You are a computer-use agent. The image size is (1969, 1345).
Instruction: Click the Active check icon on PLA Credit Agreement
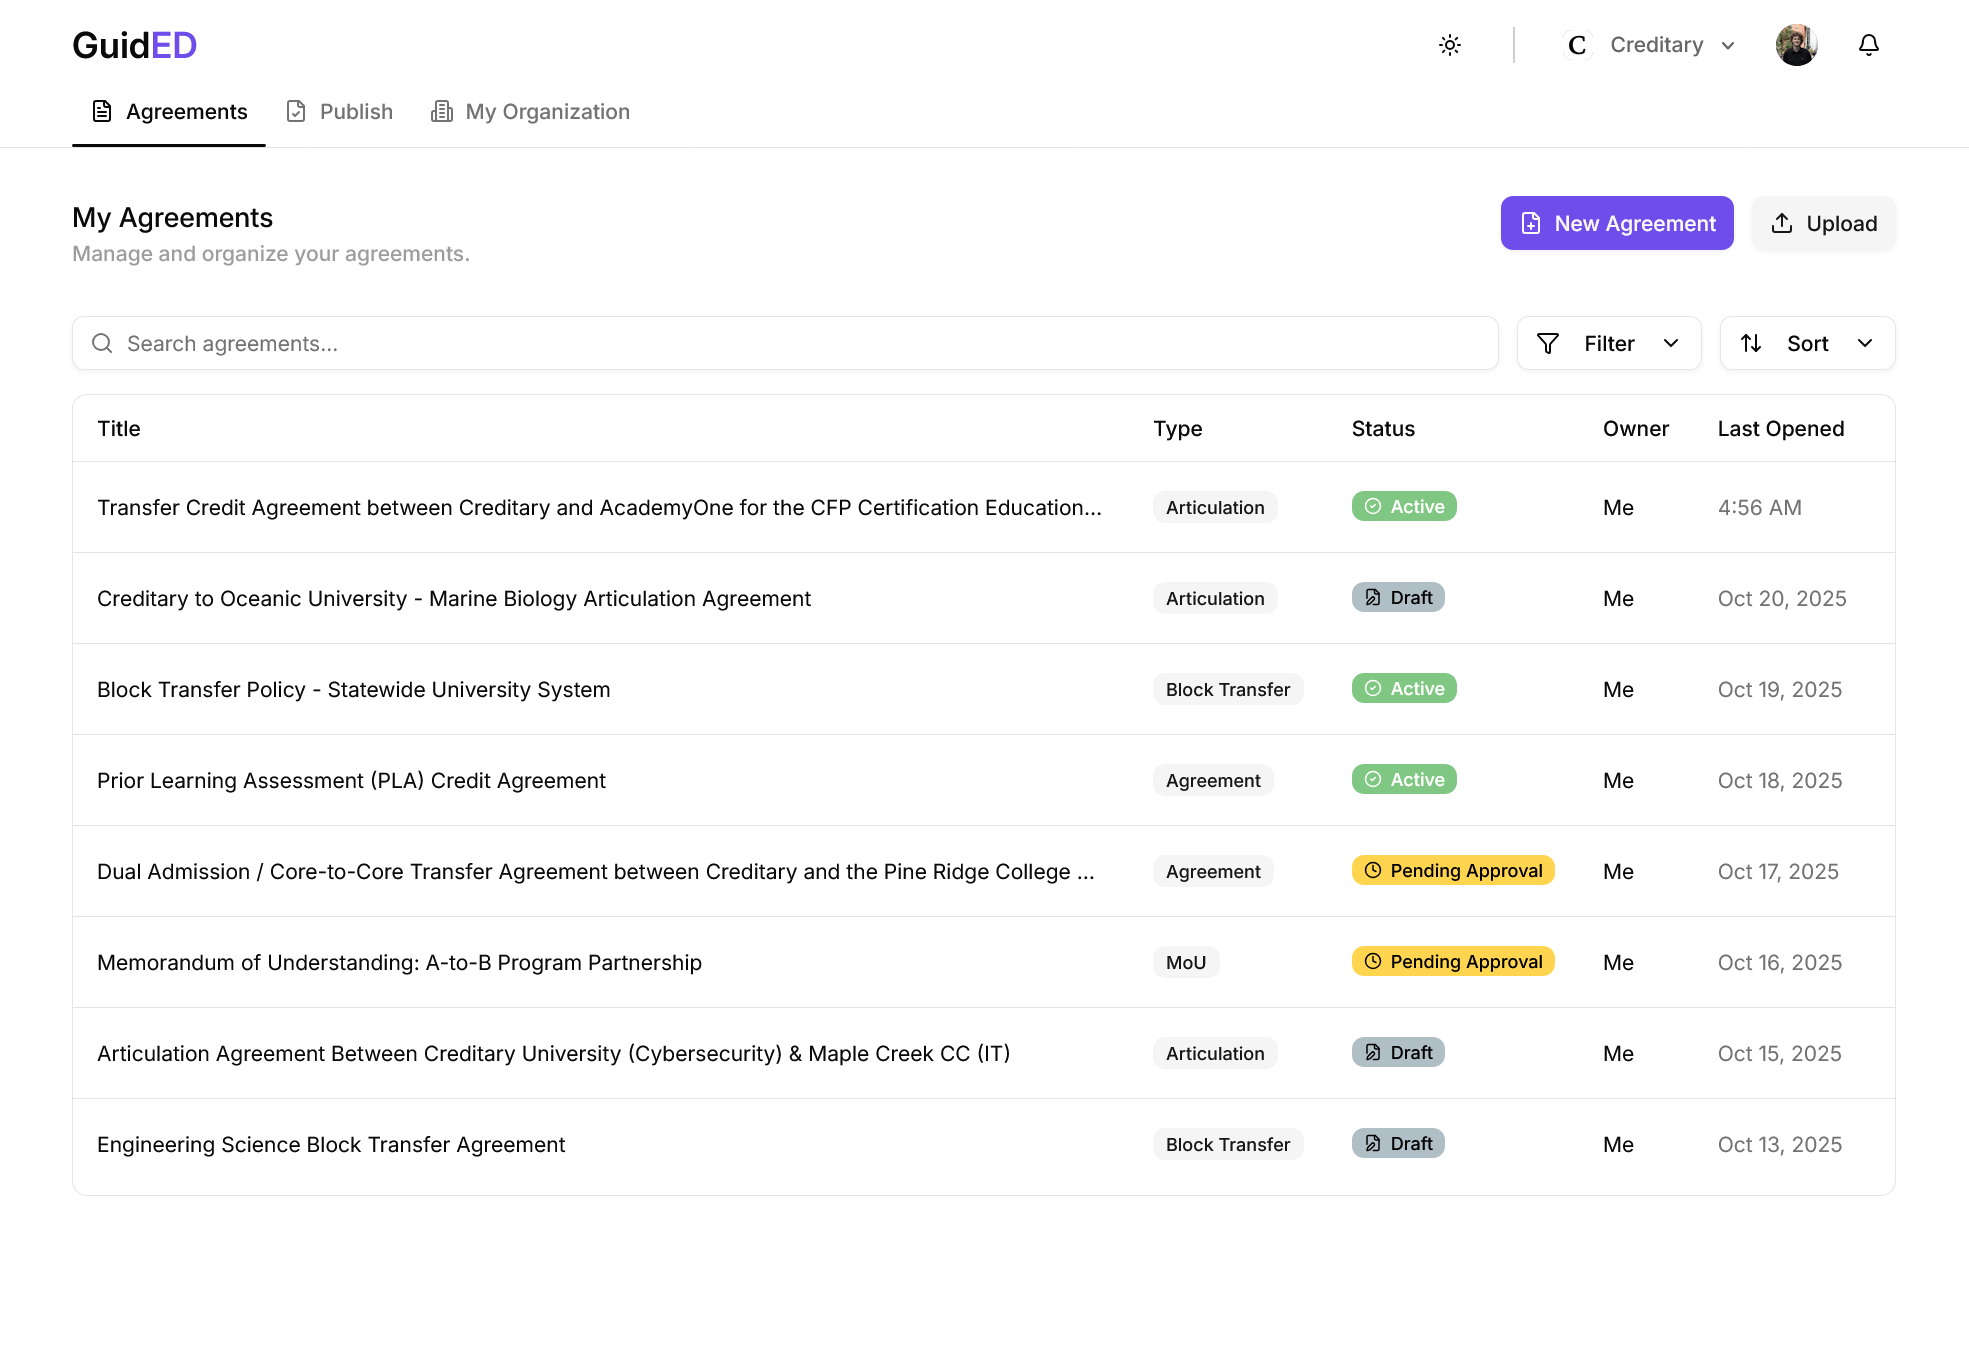pos(1372,779)
